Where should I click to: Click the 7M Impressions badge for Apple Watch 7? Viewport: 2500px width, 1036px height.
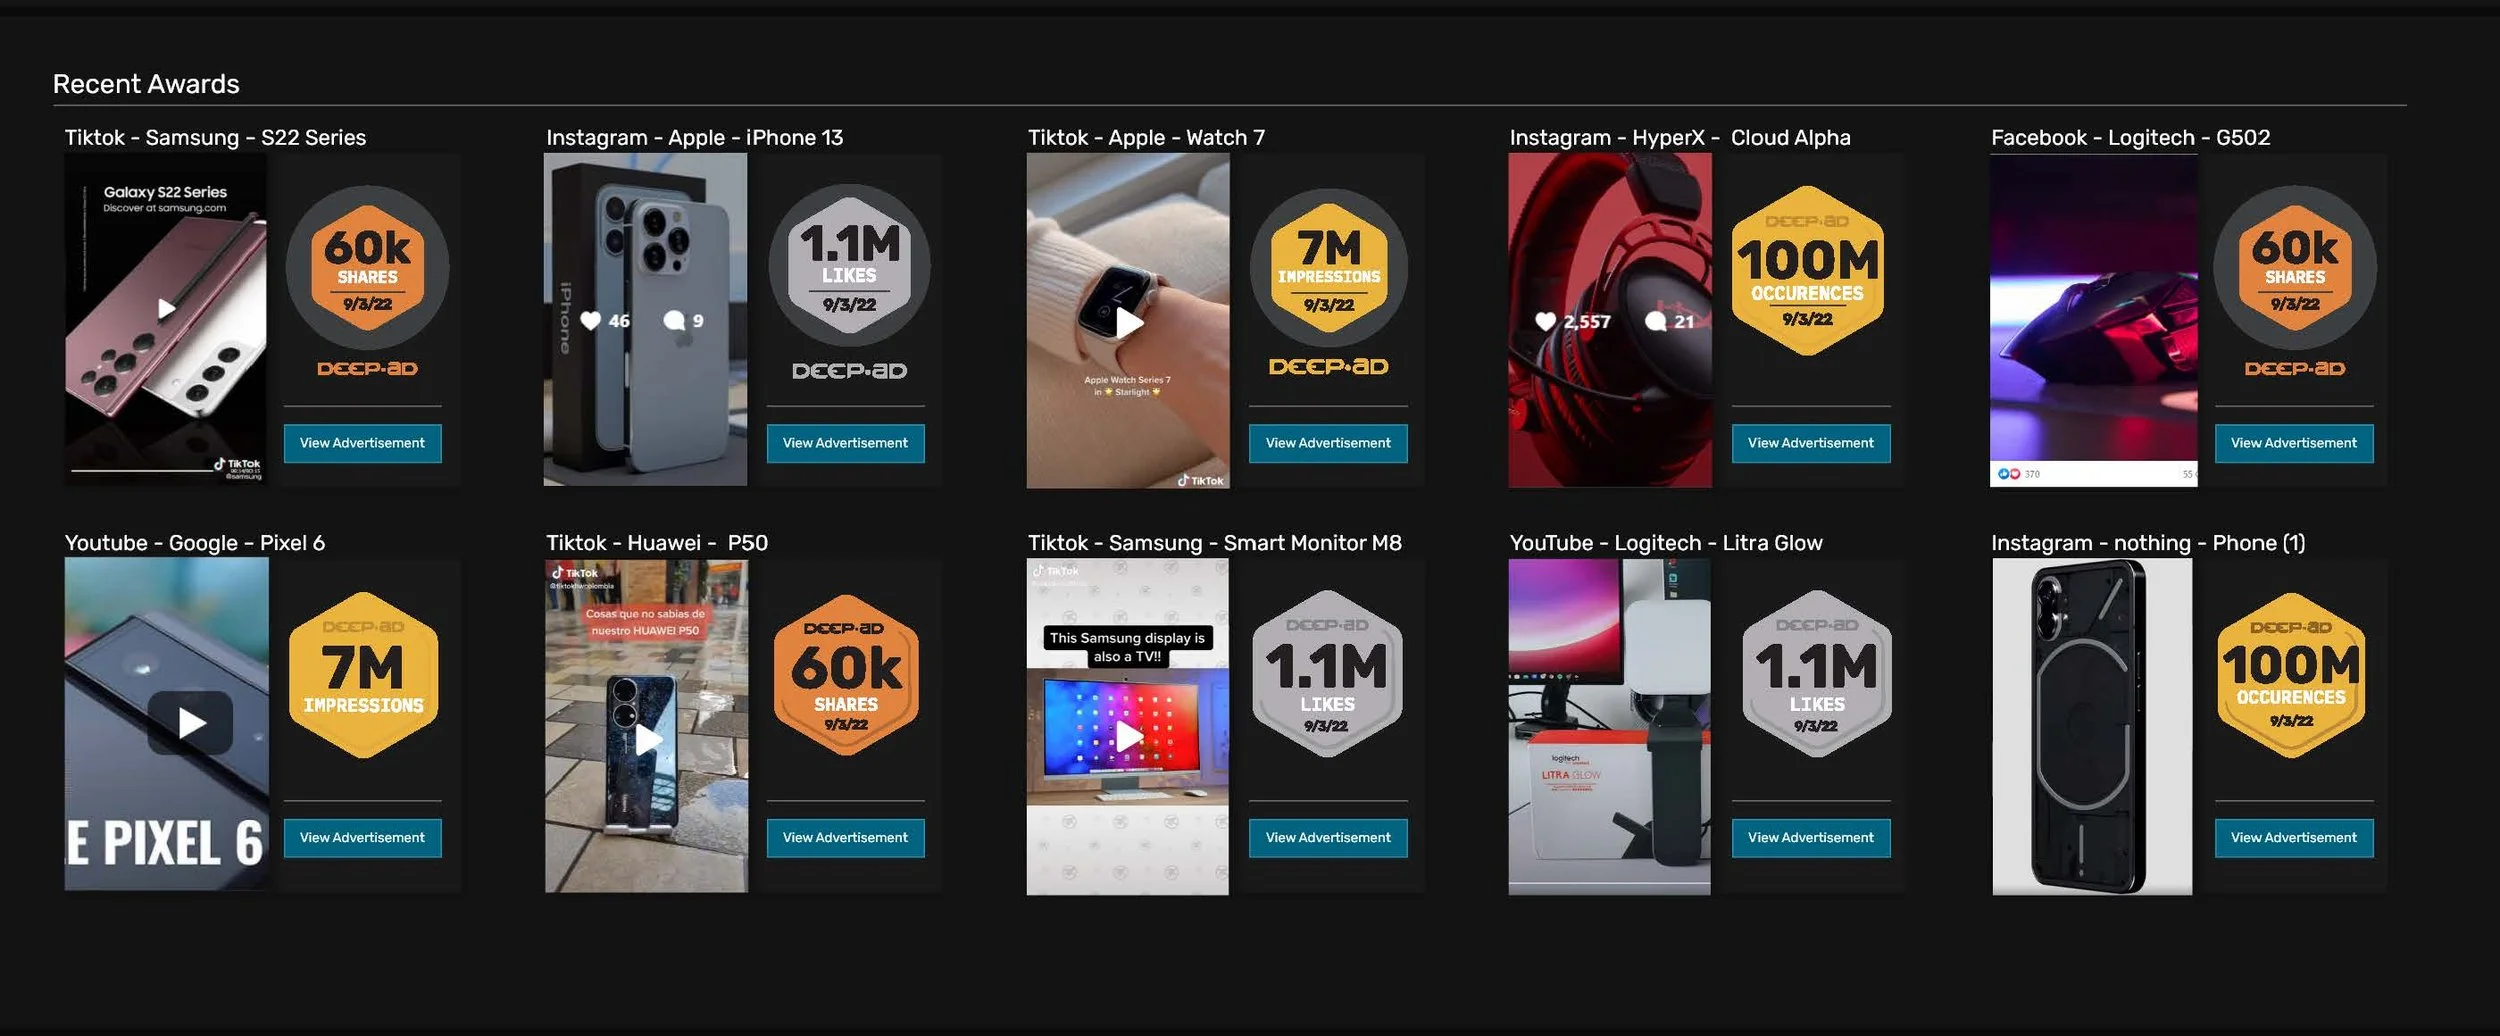pyautogui.click(x=1329, y=268)
